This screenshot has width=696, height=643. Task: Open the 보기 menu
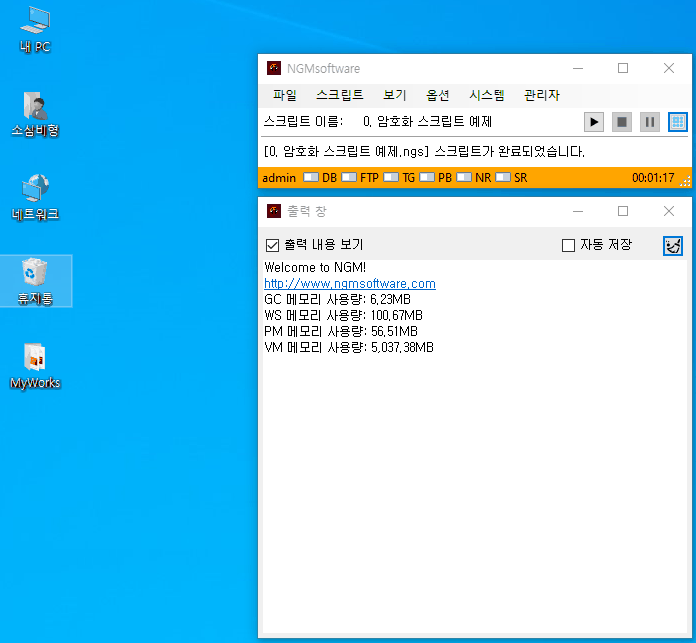(395, 95)
